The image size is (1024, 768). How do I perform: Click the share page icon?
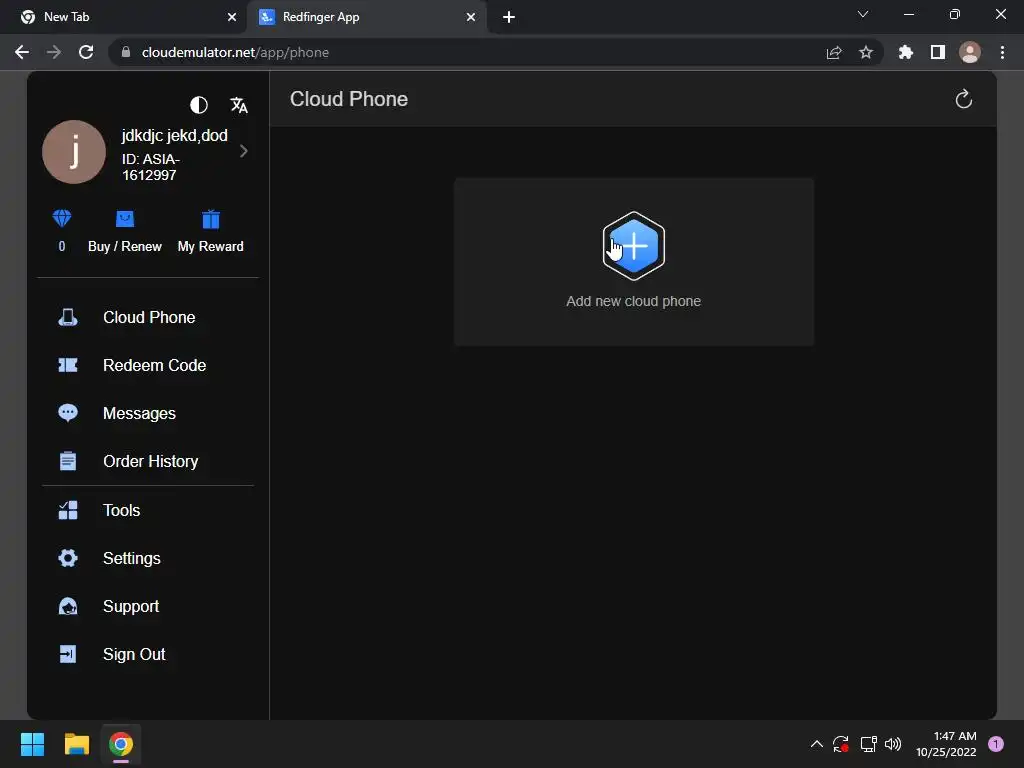[834, 53]
